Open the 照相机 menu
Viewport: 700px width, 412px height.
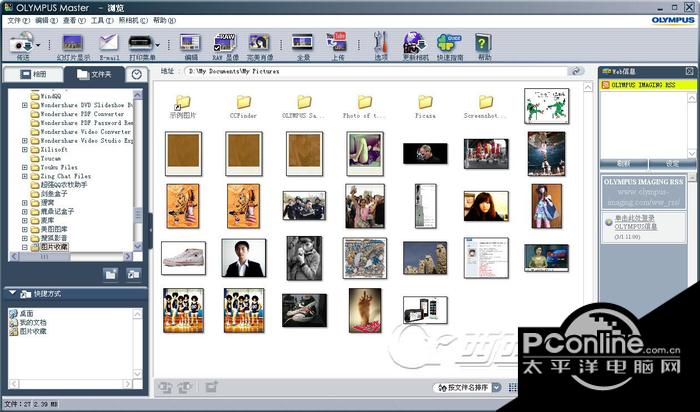133,21
